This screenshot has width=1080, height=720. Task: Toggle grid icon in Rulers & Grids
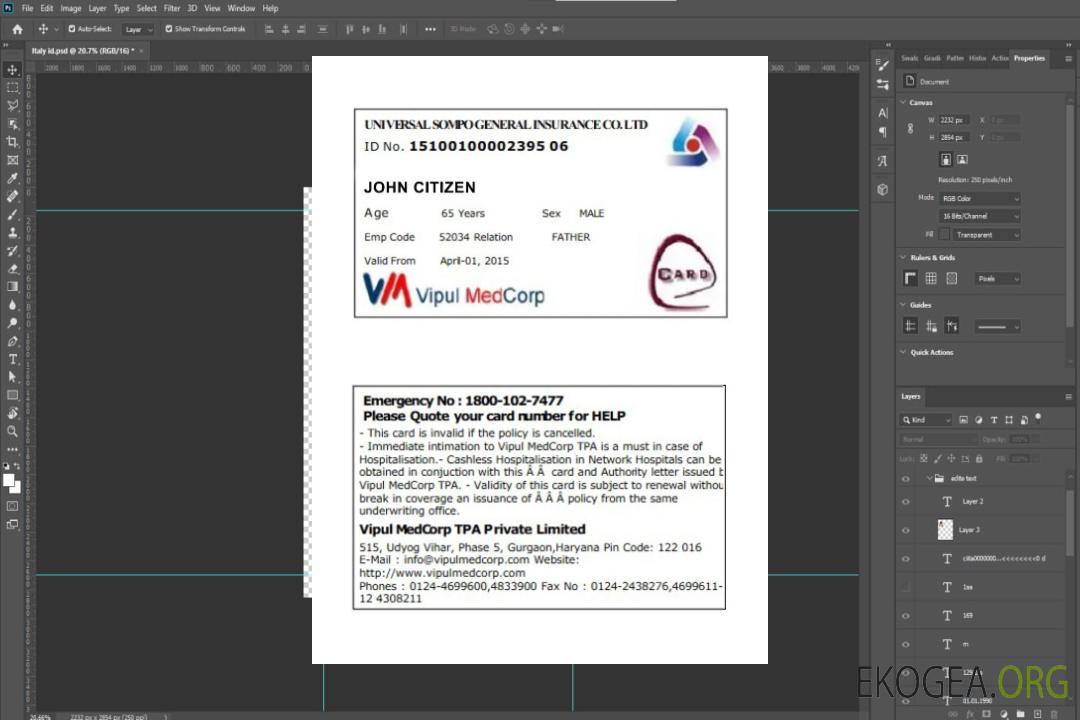click(931, 278)
